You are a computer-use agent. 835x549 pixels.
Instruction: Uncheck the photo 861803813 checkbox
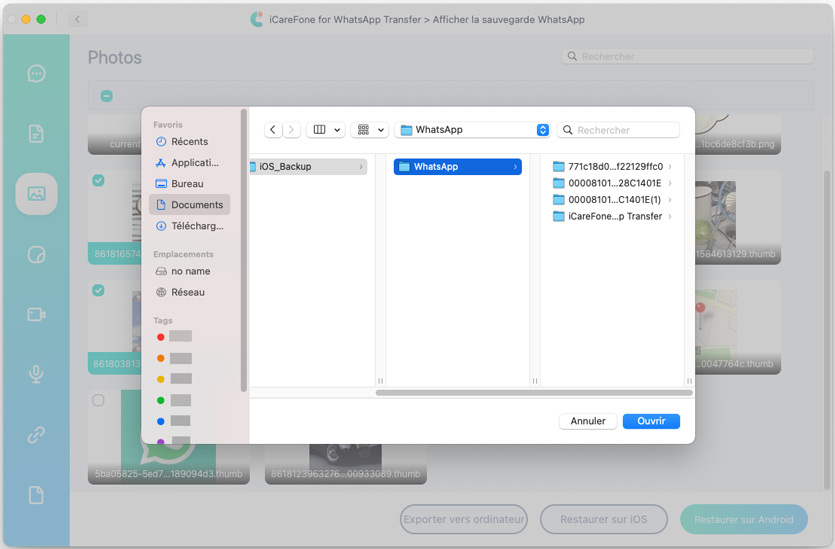(99, 290)
